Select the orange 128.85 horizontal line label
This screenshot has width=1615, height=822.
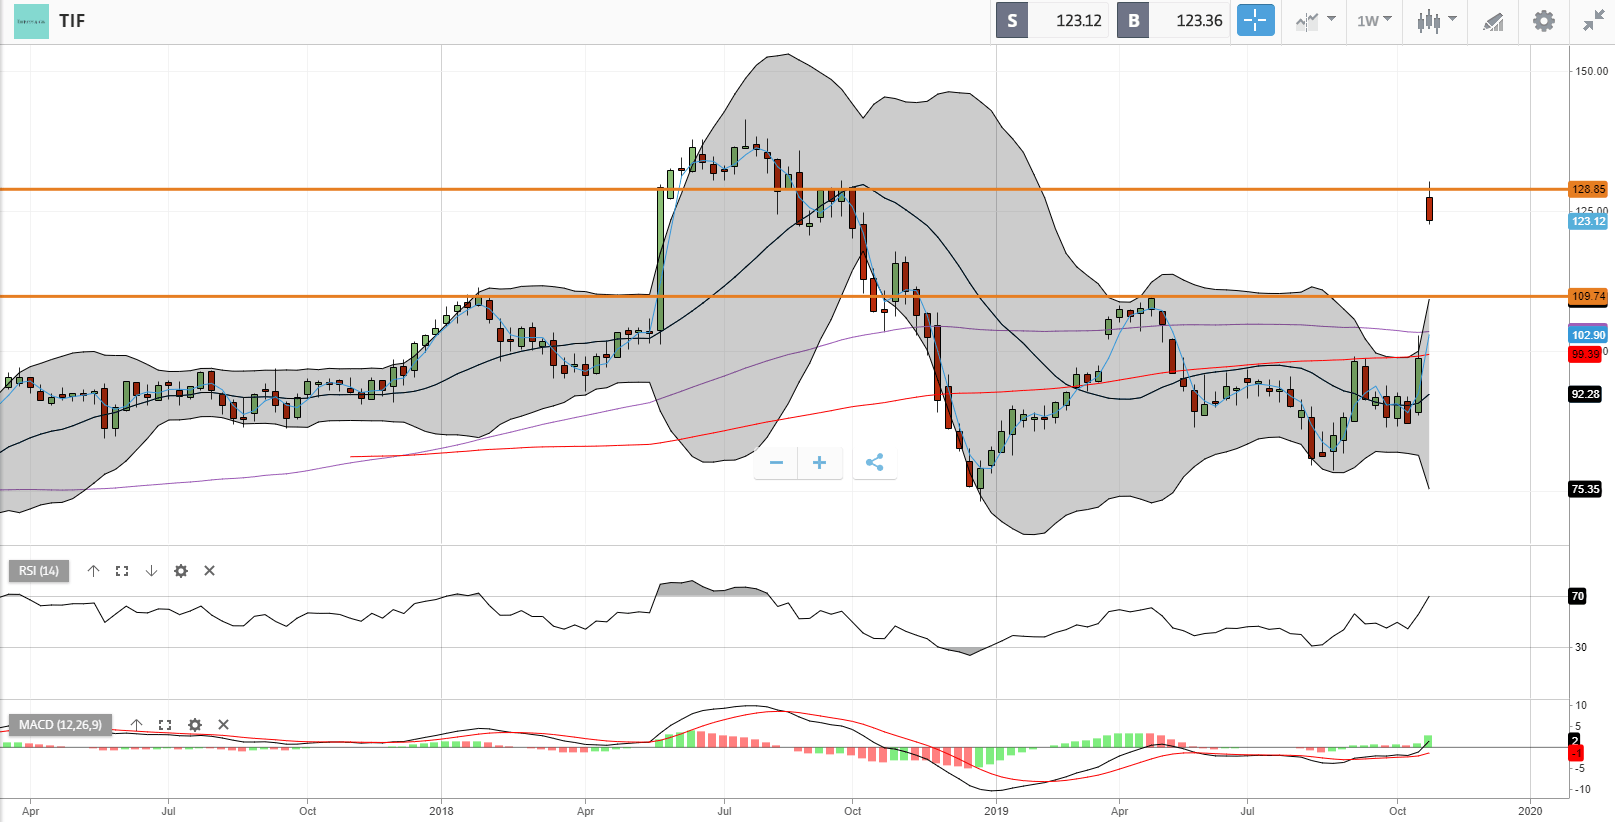tap(1588, 189)
